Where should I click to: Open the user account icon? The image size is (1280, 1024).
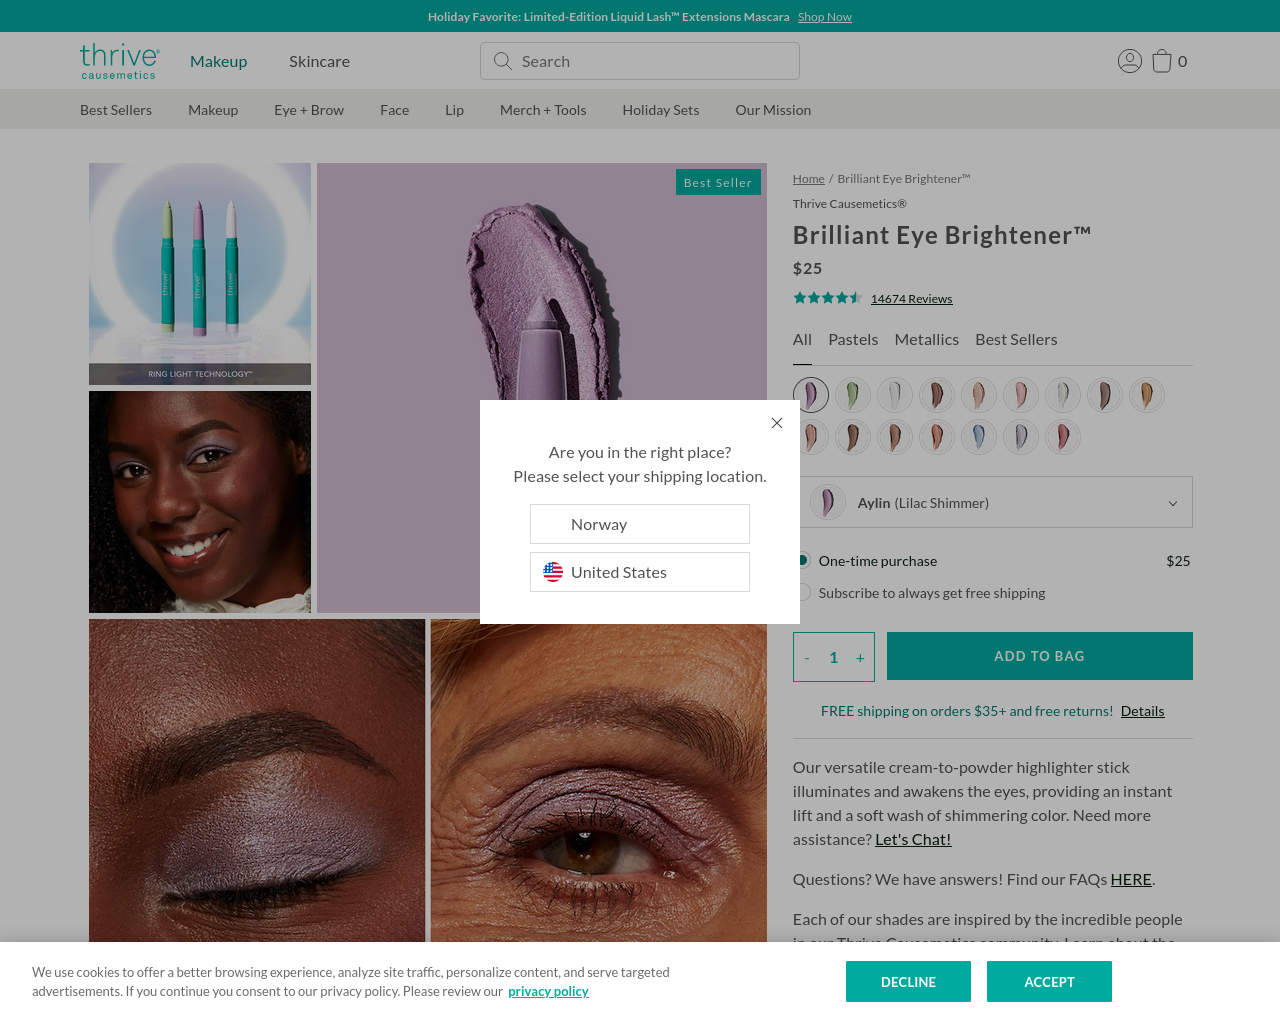(x=1130, y=61)
